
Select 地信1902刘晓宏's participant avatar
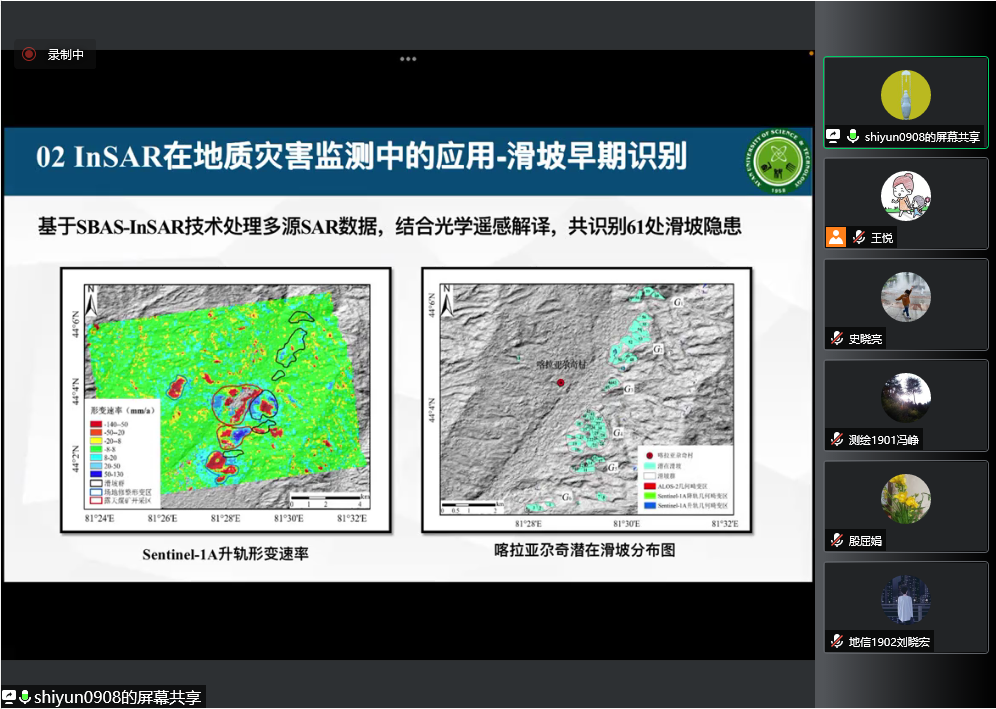point(905,600)
